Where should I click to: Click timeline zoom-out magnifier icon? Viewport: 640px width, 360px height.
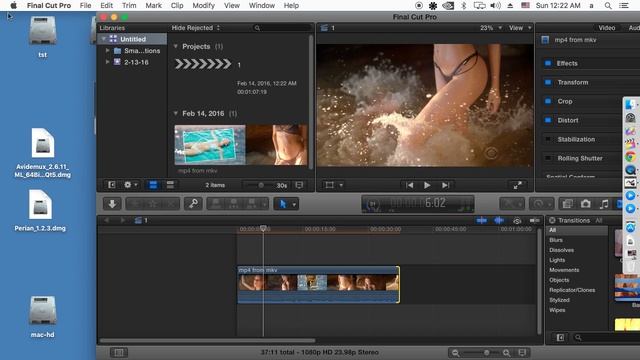coord(455,353)
